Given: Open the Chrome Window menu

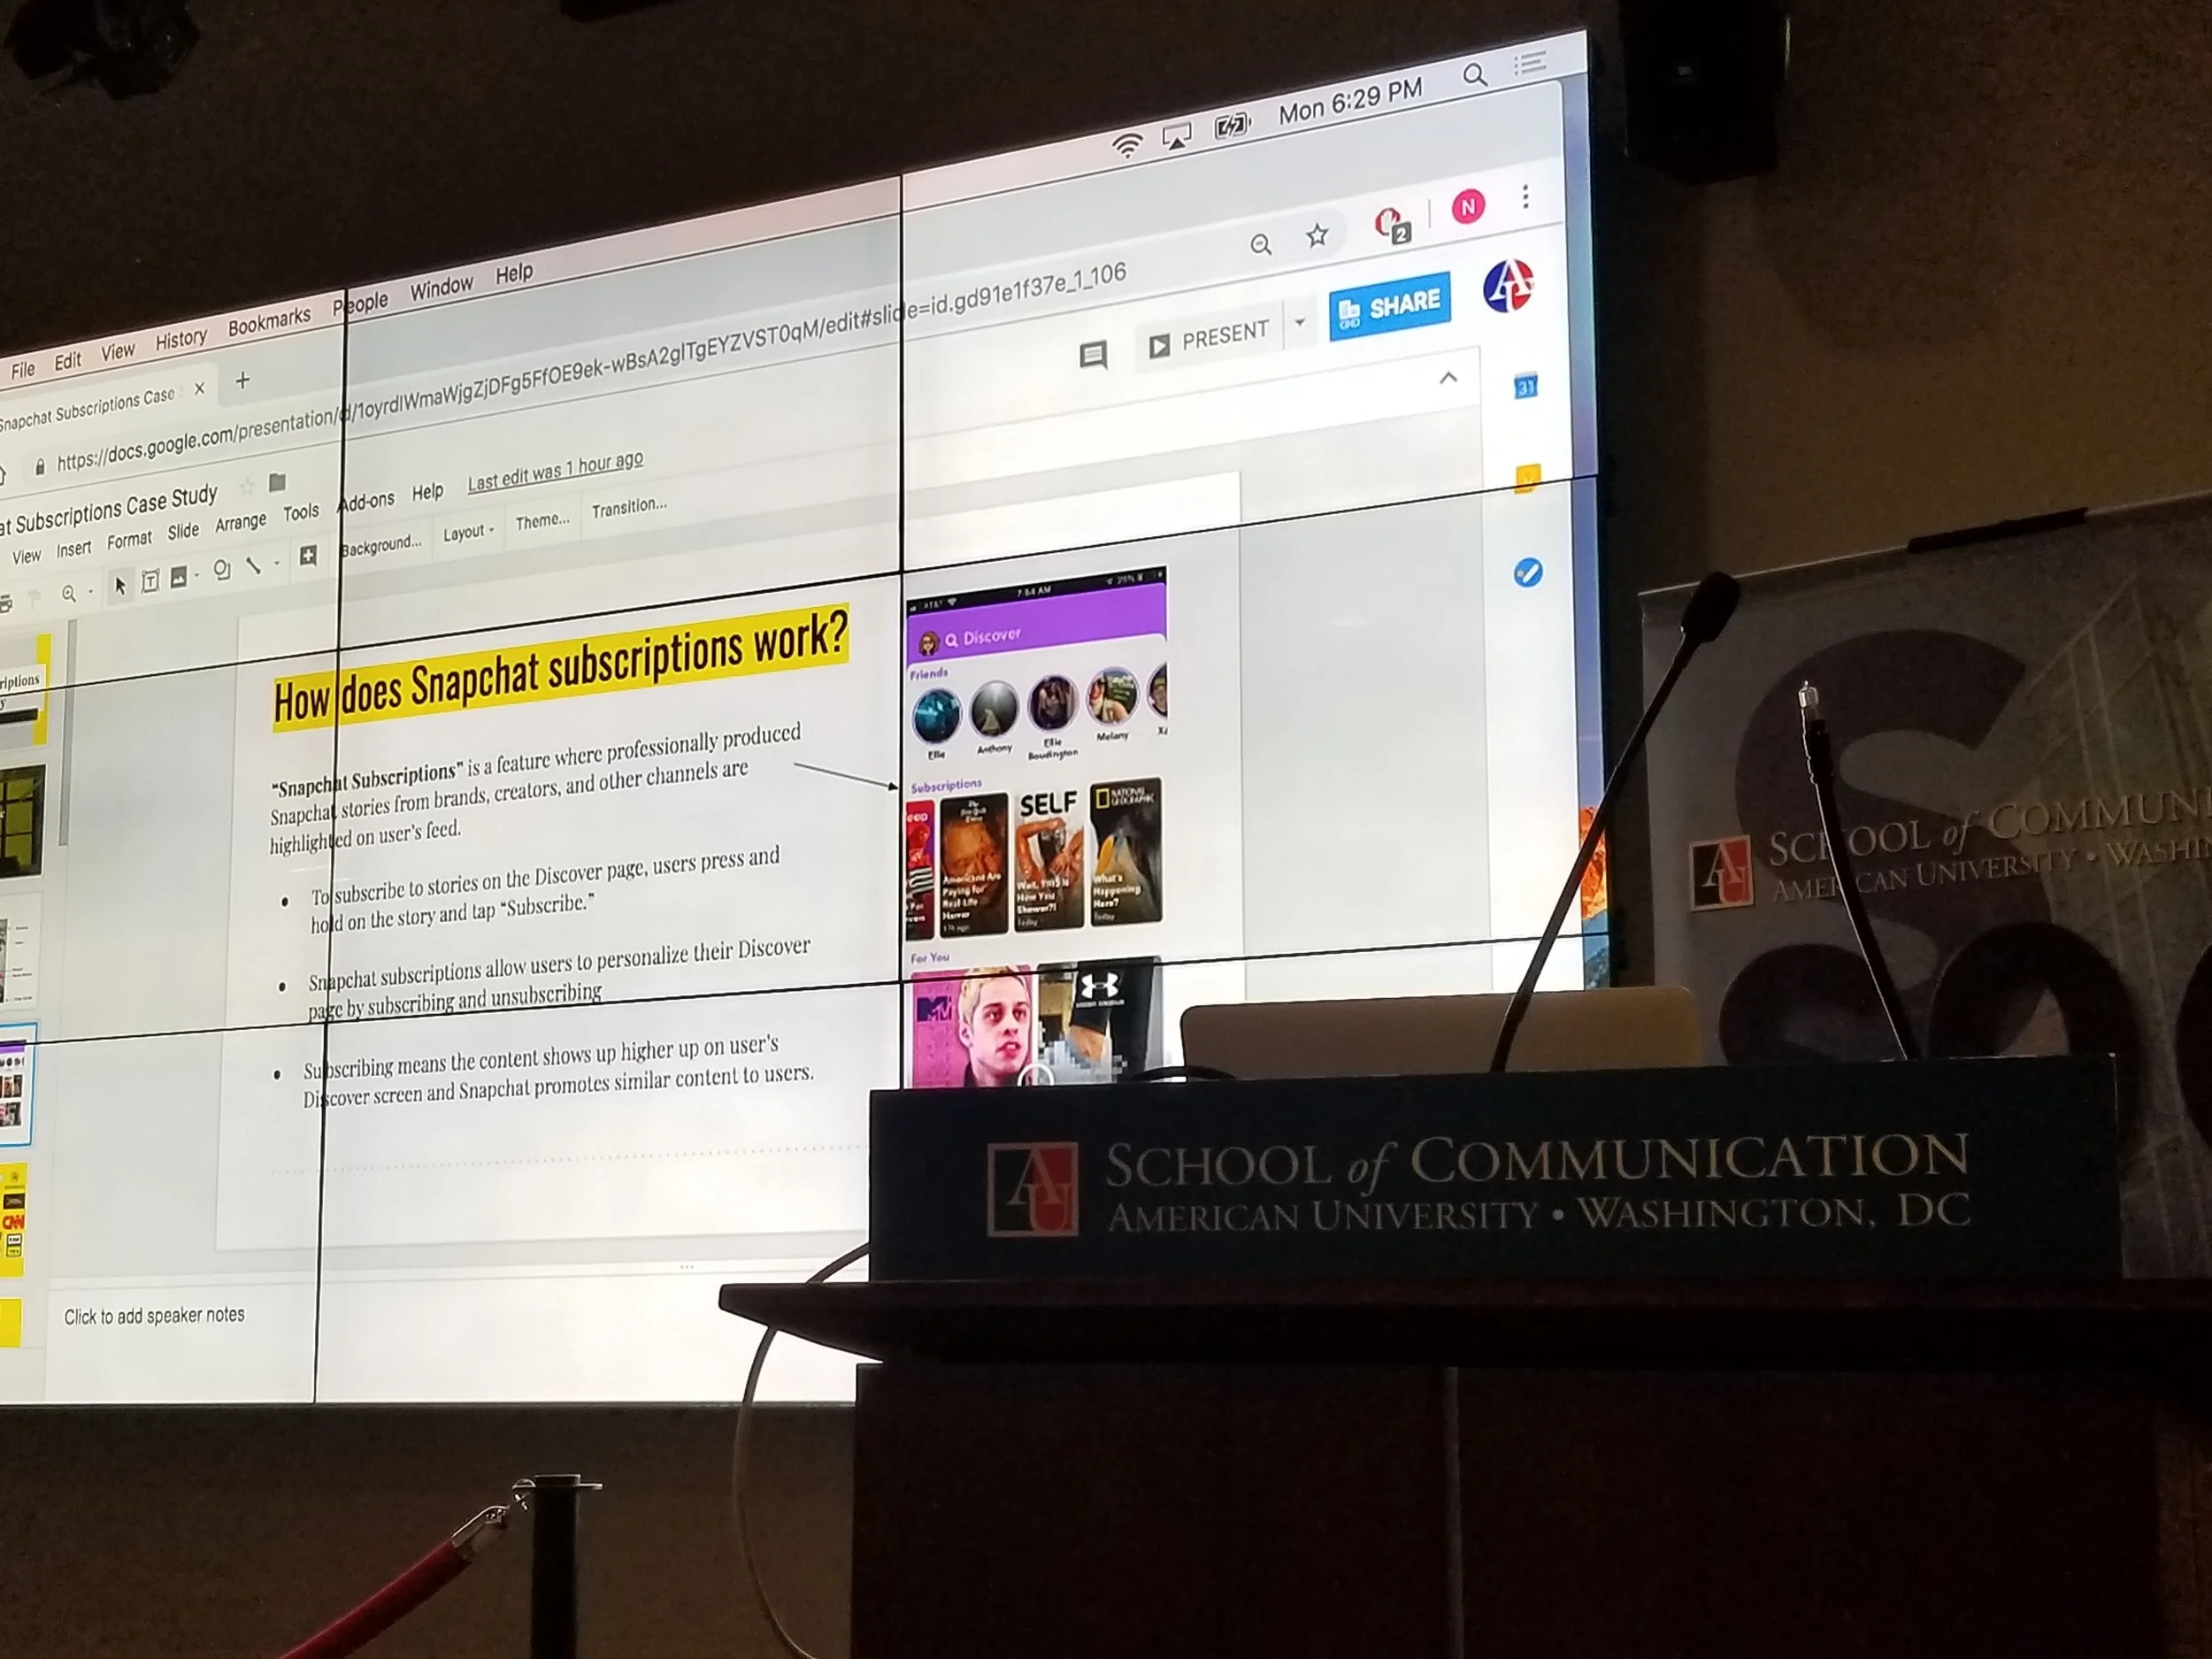Looking at the screenshot, I should (441, 288).
